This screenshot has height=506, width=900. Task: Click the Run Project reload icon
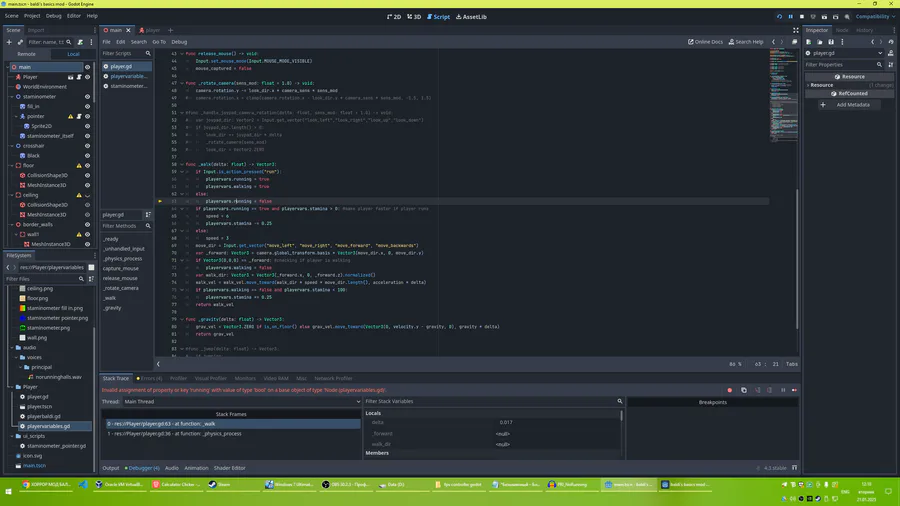click(779, 17)
